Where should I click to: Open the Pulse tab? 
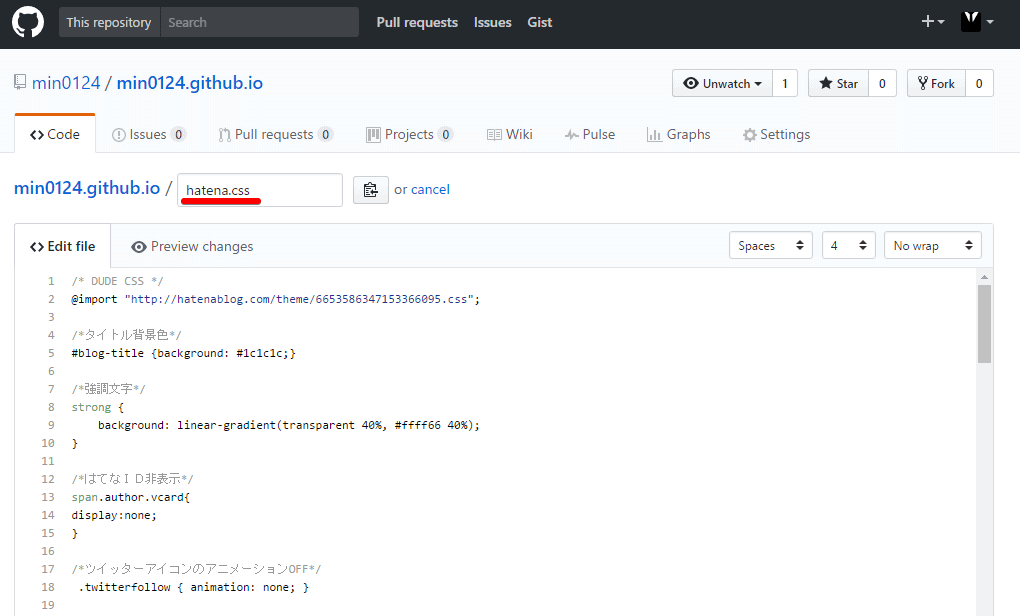pyautogui.click(x=589, y=134)
